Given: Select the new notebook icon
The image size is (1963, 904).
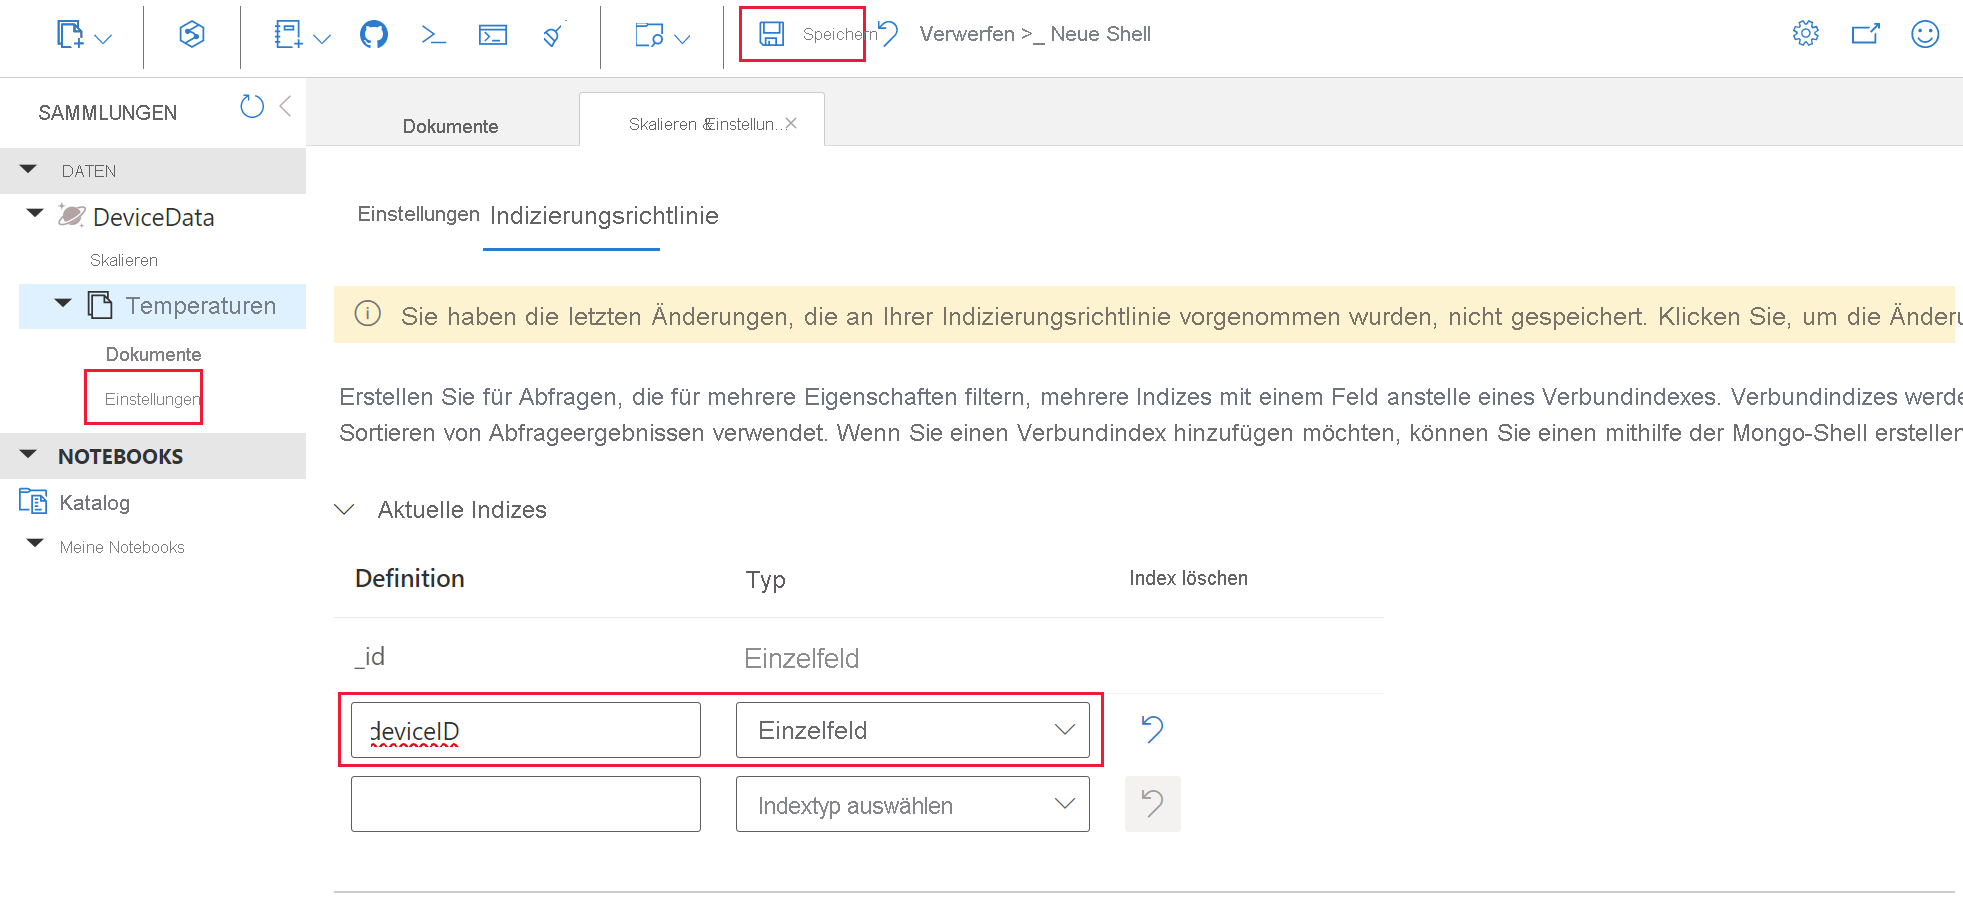Looking at the screenshot, I should coord(288,34).
